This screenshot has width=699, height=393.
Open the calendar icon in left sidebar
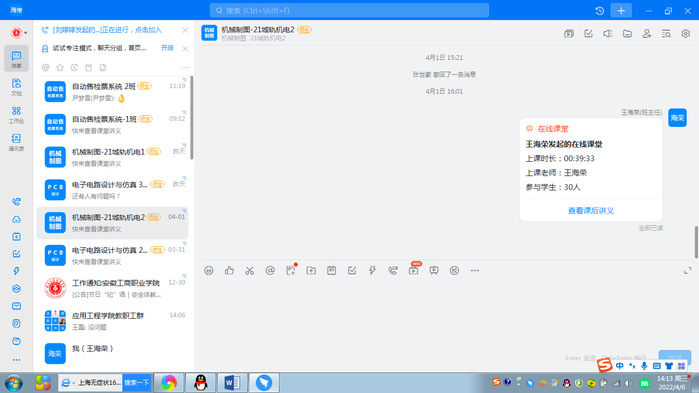[16, 237]
